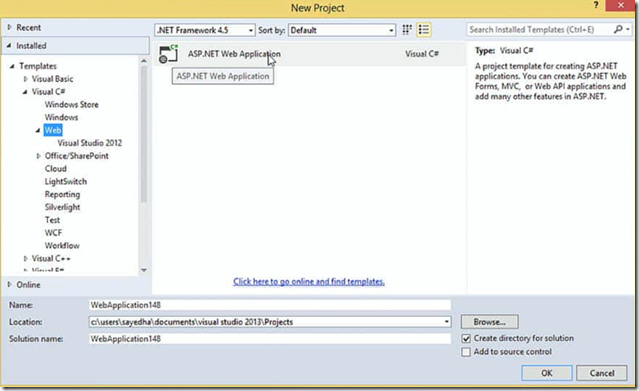
Task: Select Test template category
Action: (x=53, y=220)
